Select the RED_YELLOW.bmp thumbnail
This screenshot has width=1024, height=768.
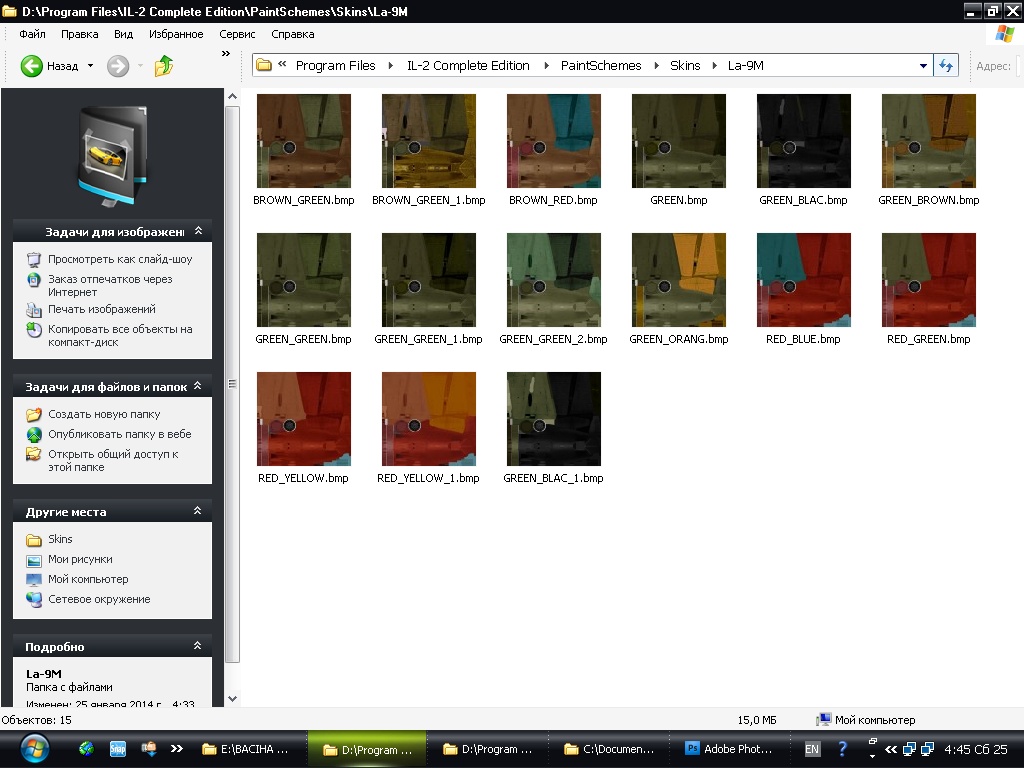(304, 419)
